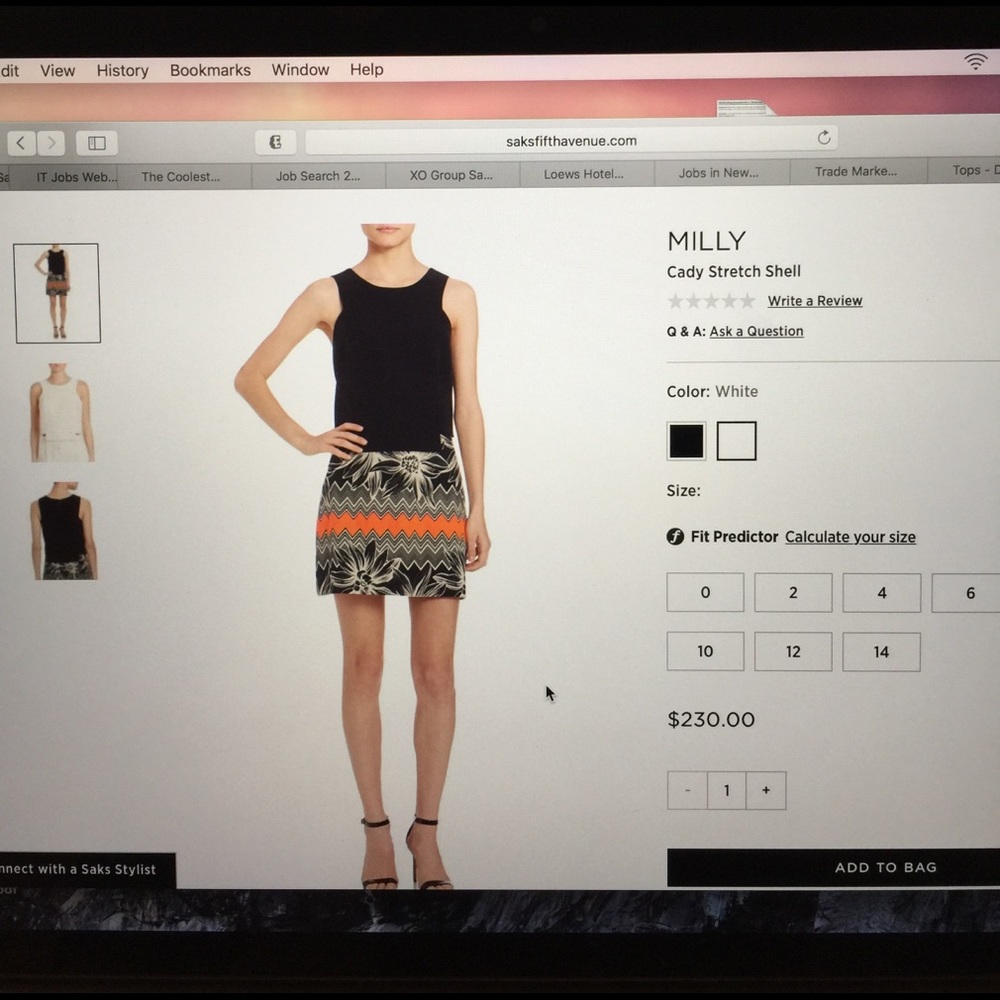Screen dimensions: 1000x1000
Task: Open the Bookmarks menu
Action: tap(210, 70)
